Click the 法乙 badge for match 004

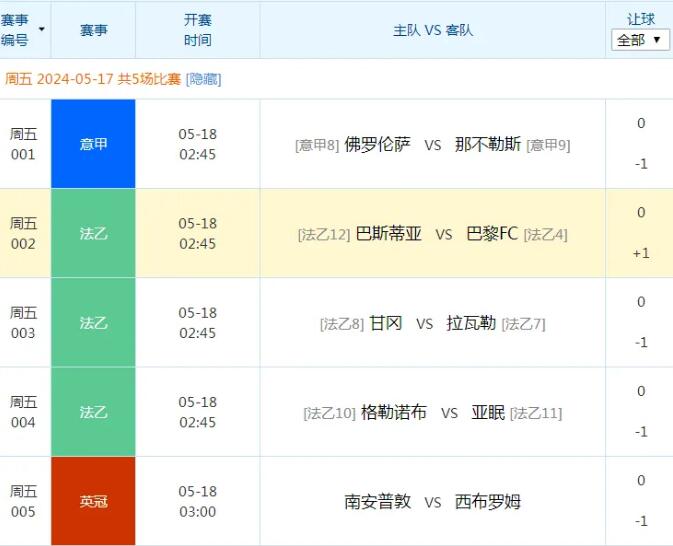(93, 413)
